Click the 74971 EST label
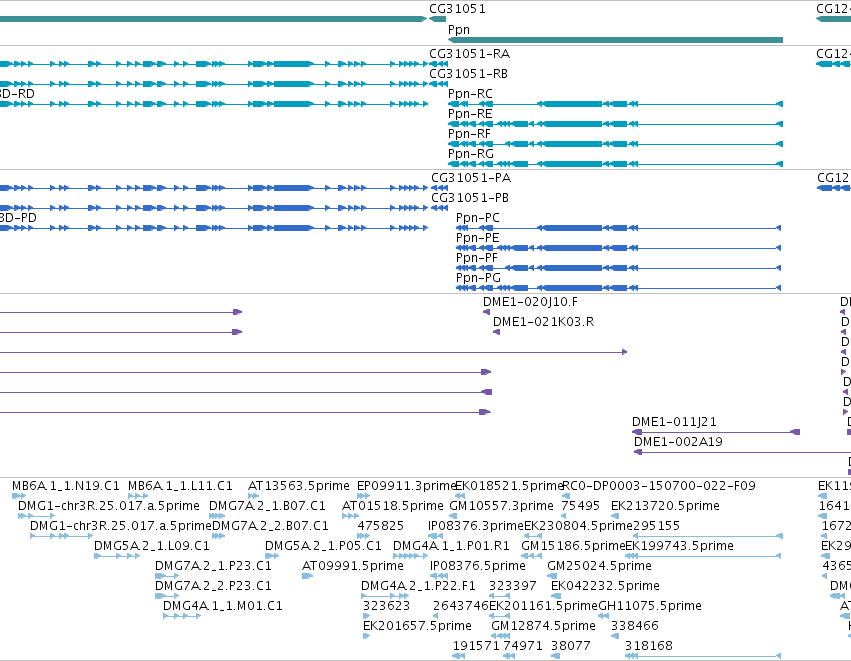The image size is (851, 661). point(523,646)
